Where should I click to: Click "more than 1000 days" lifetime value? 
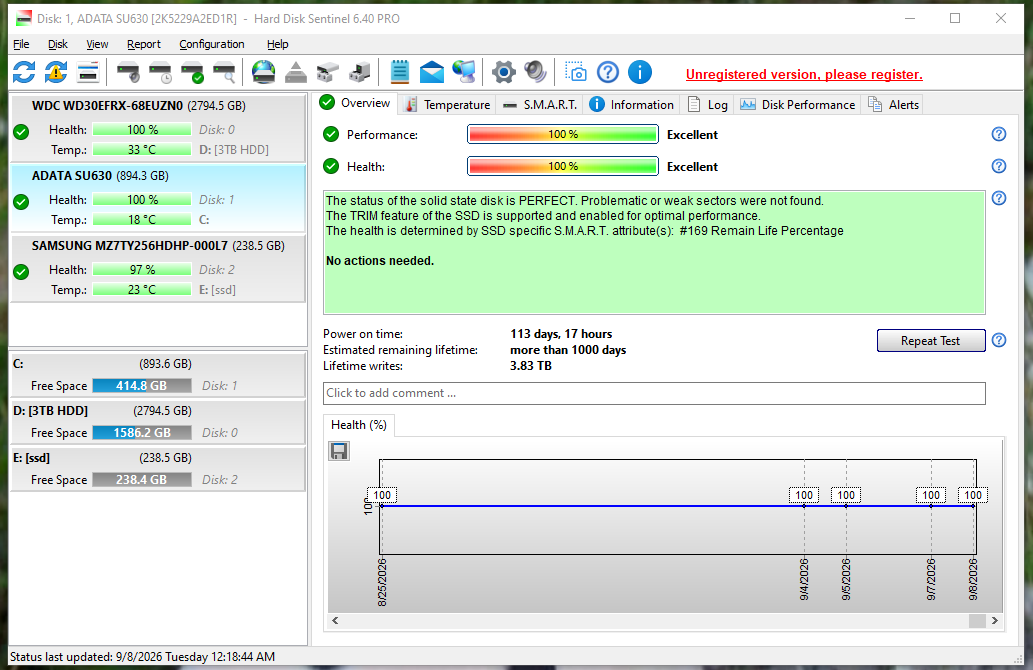(568, 350)
